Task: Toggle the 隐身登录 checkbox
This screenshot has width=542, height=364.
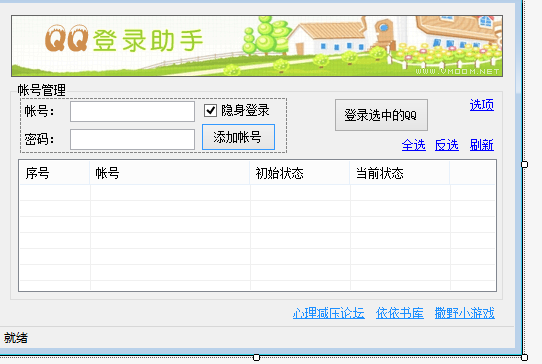Action: (211, 111)
